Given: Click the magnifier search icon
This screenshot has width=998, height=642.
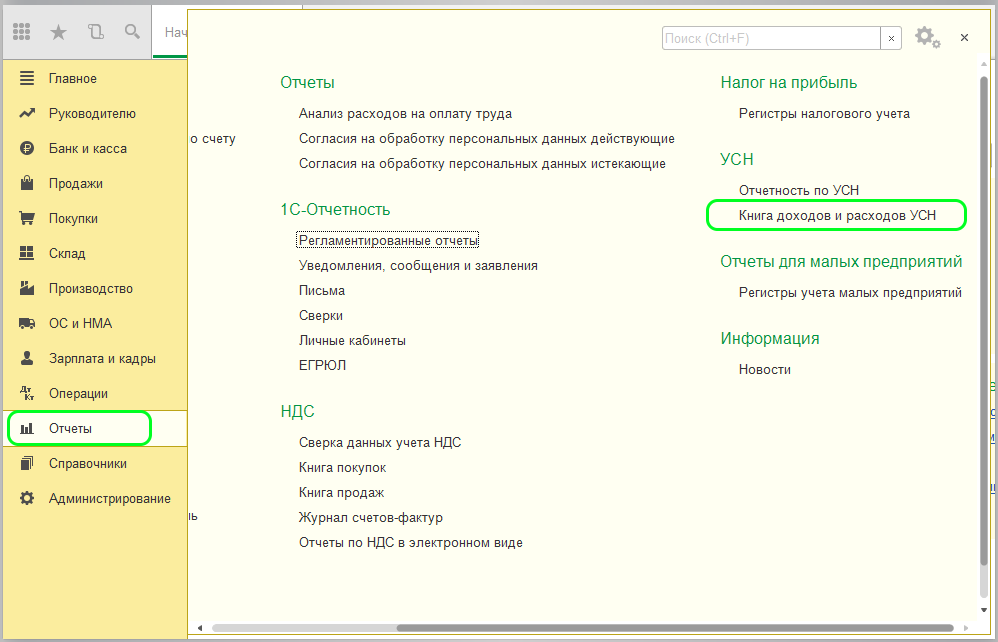Looking at the screenshot, I should (132, 32).
